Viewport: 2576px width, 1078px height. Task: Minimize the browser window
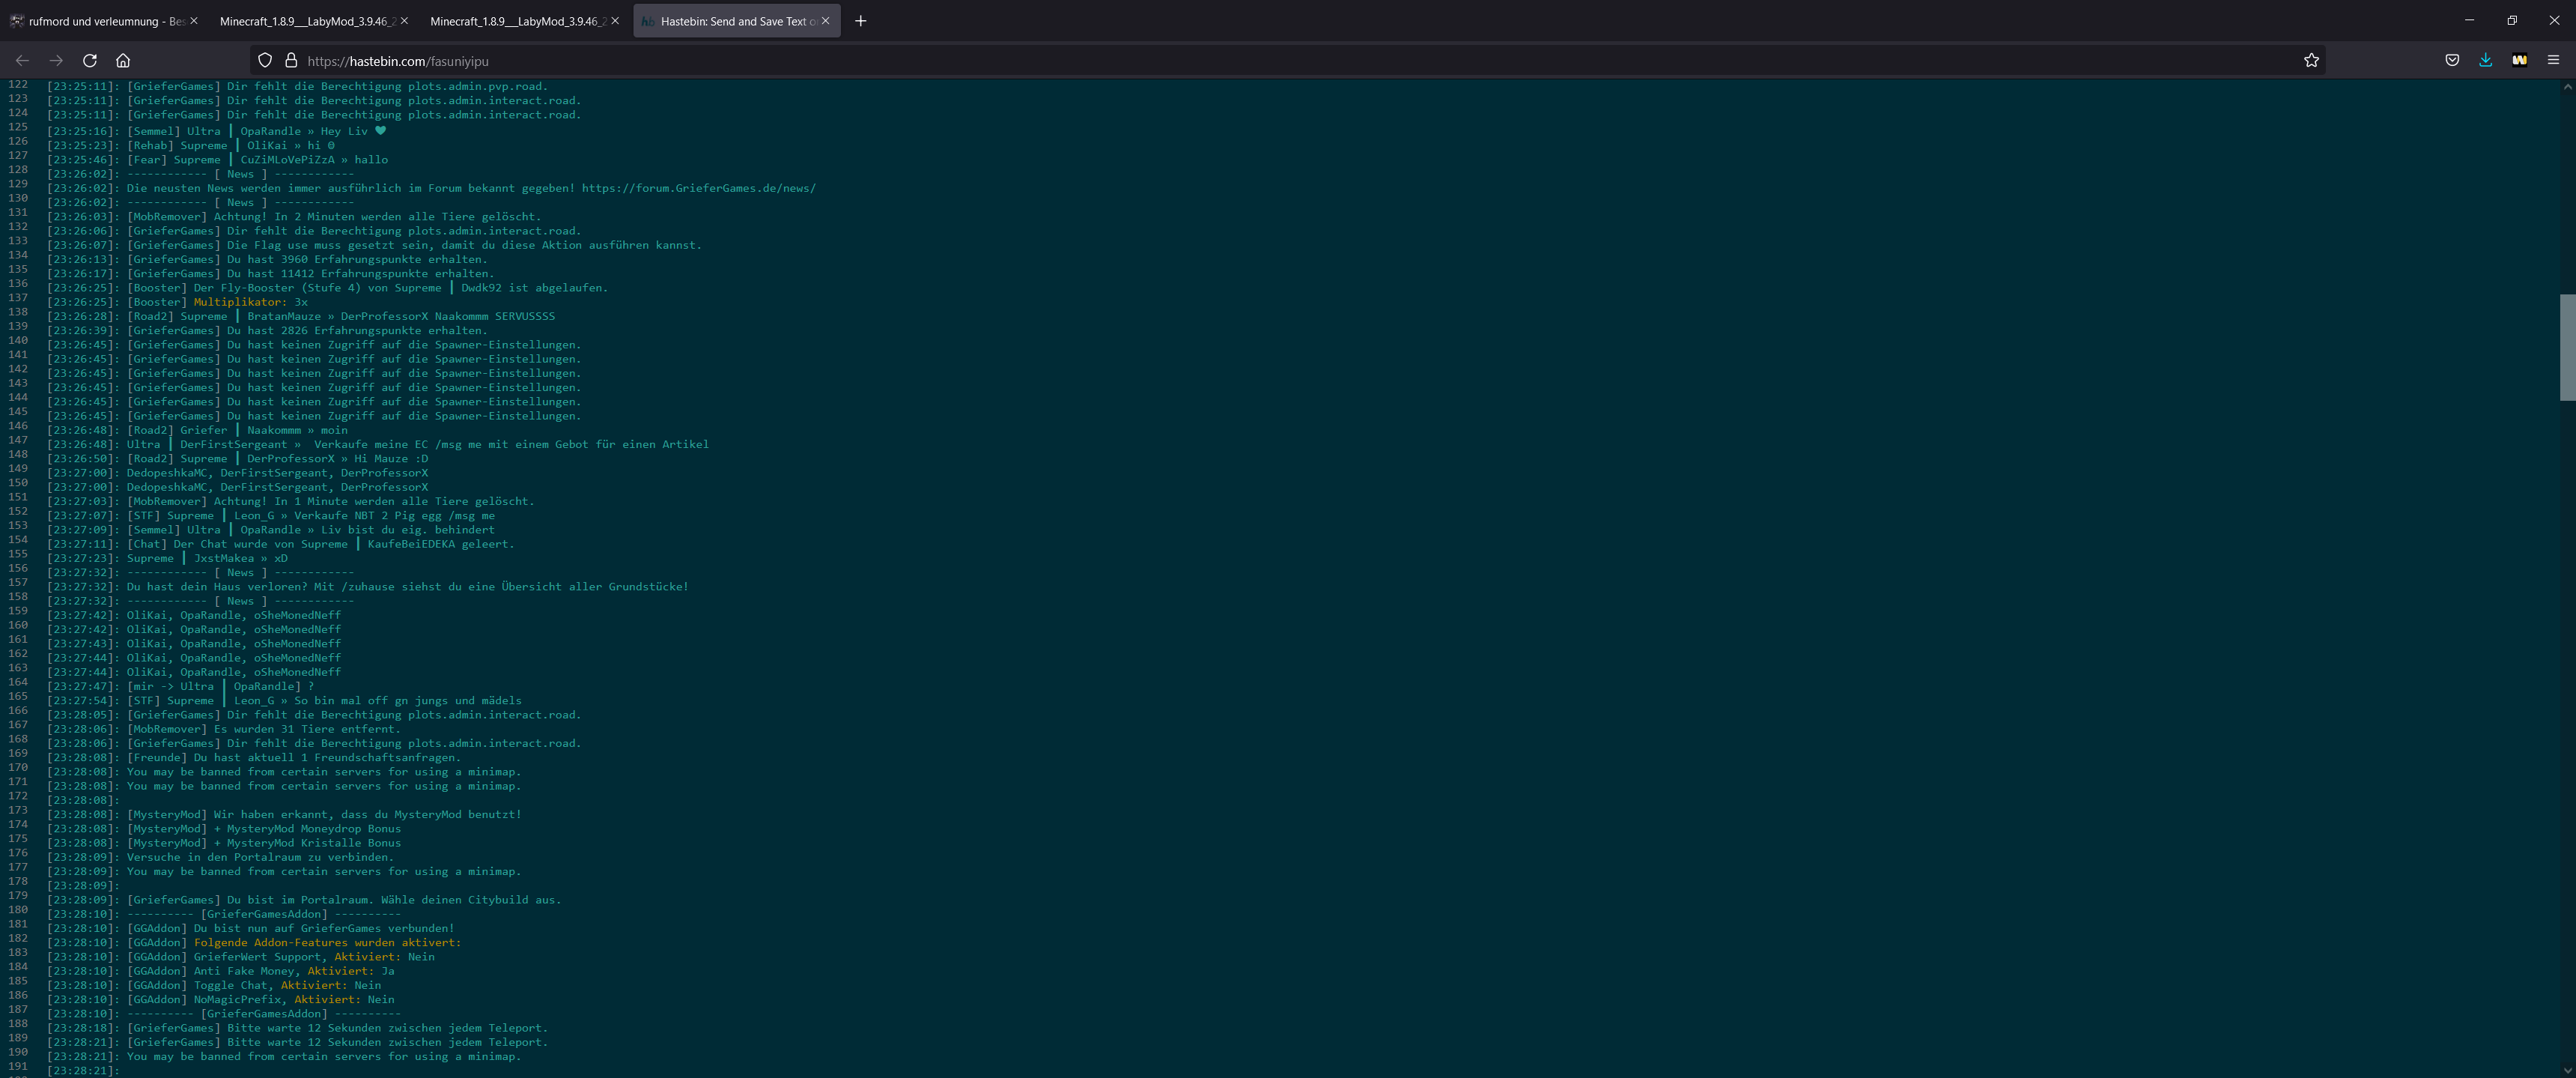[2469, 20]
